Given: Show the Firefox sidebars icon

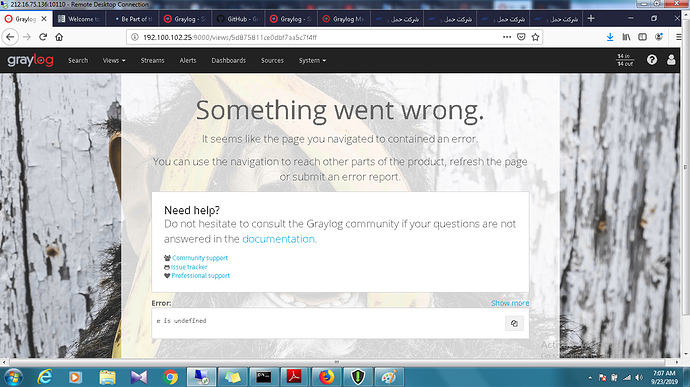Looking at the screenshot, I should coord(642,37).
